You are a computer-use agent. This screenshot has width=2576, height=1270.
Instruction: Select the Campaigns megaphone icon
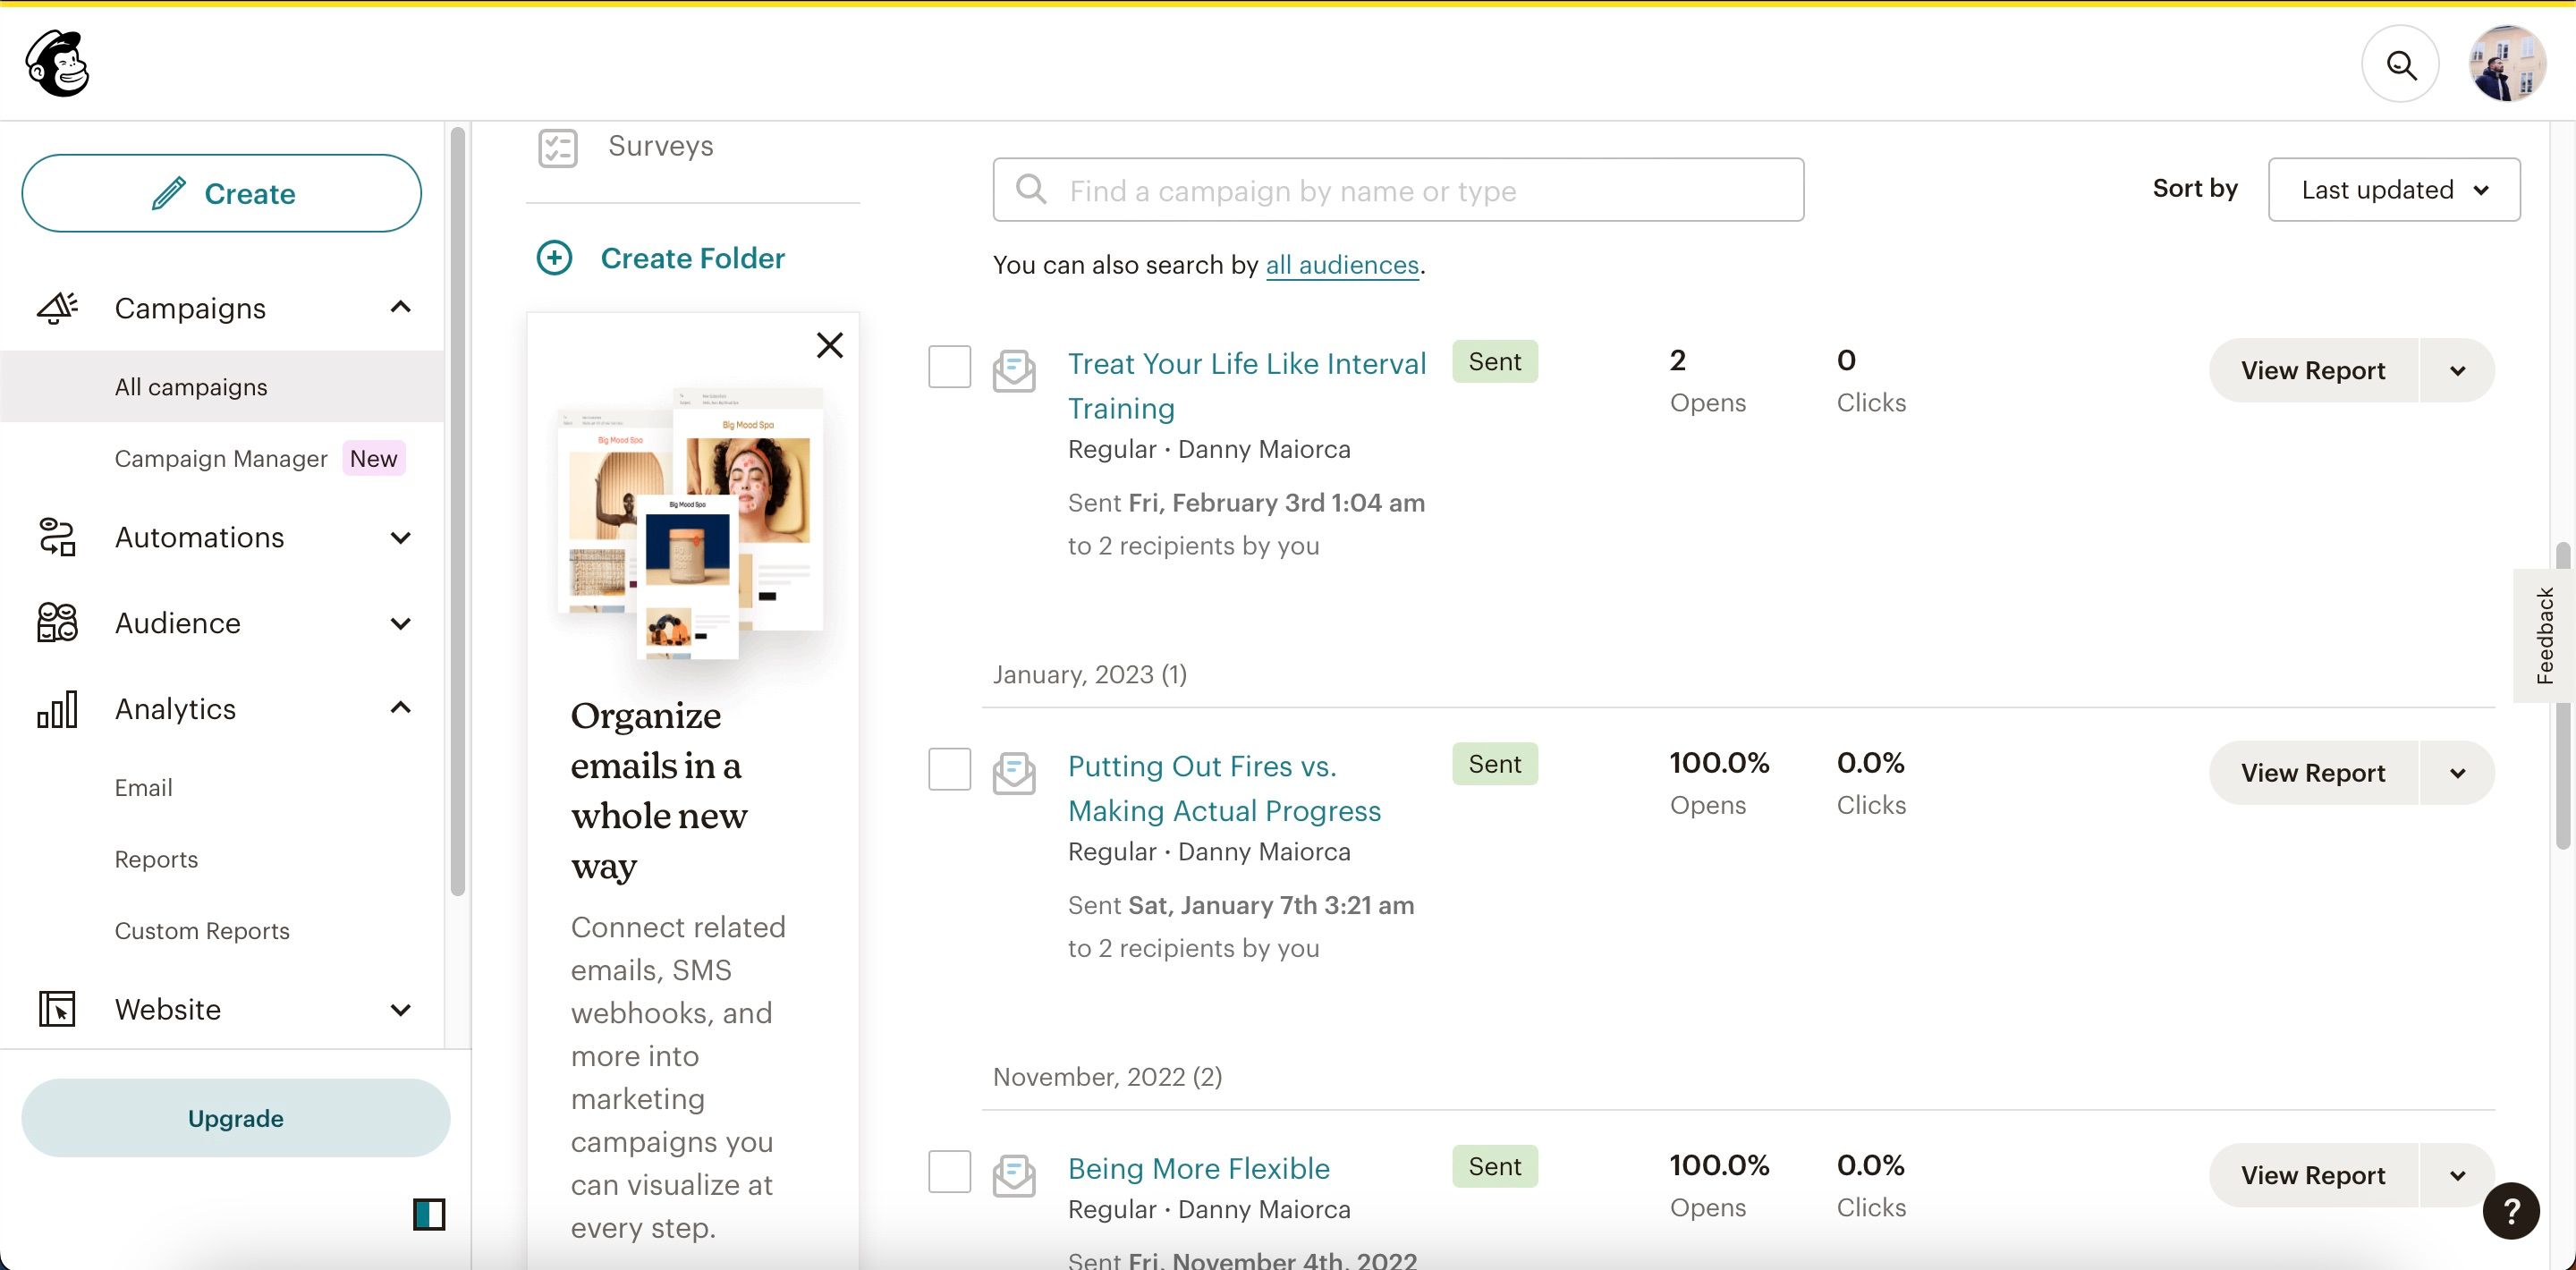tap(56, 307)
